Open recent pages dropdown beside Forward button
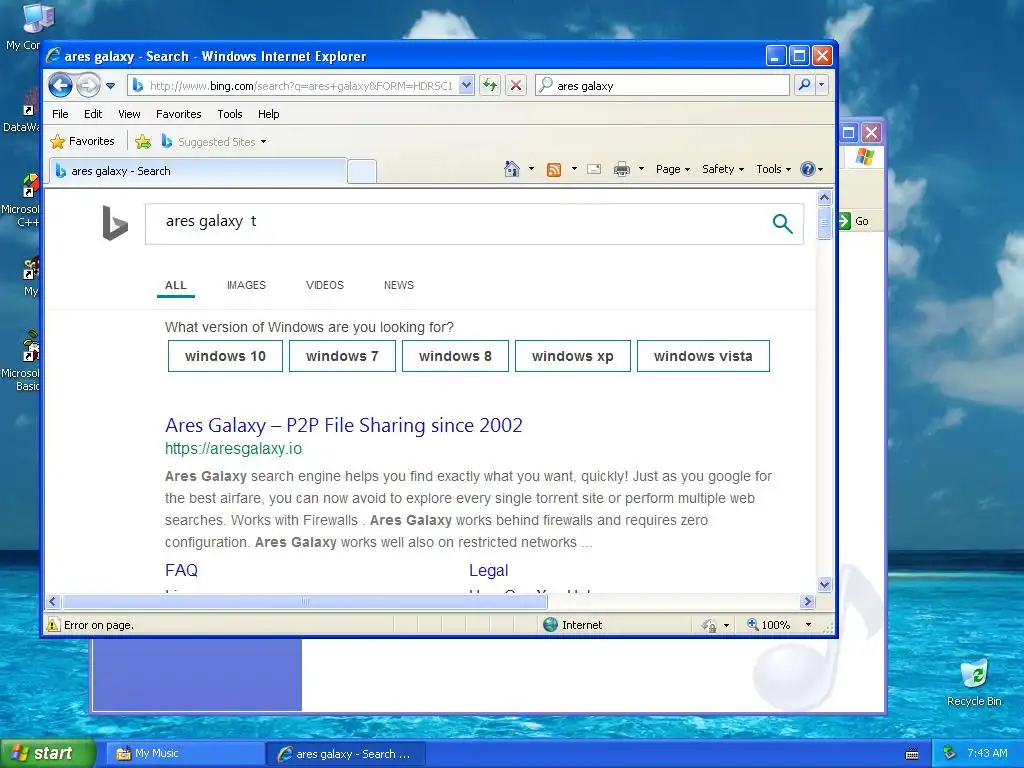 [x=110, y=86]
